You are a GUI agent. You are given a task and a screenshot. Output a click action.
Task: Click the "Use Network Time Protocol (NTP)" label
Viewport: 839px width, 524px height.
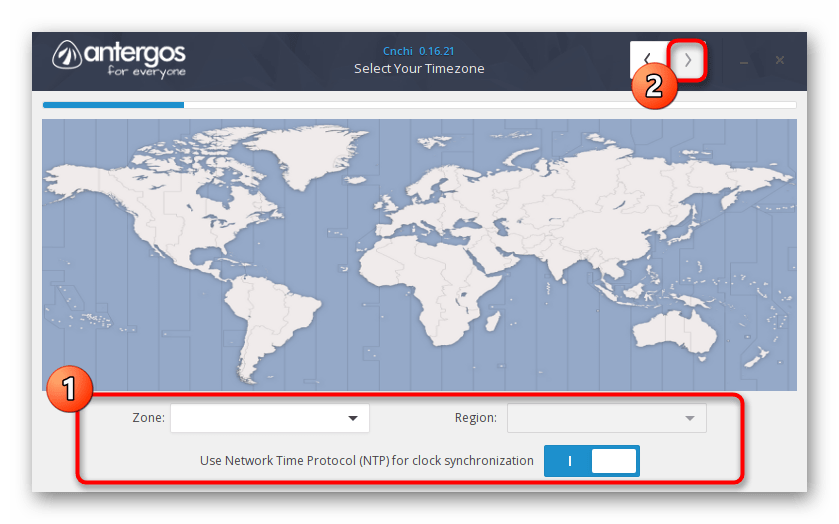pyautogui.click(x=367, y=461)
